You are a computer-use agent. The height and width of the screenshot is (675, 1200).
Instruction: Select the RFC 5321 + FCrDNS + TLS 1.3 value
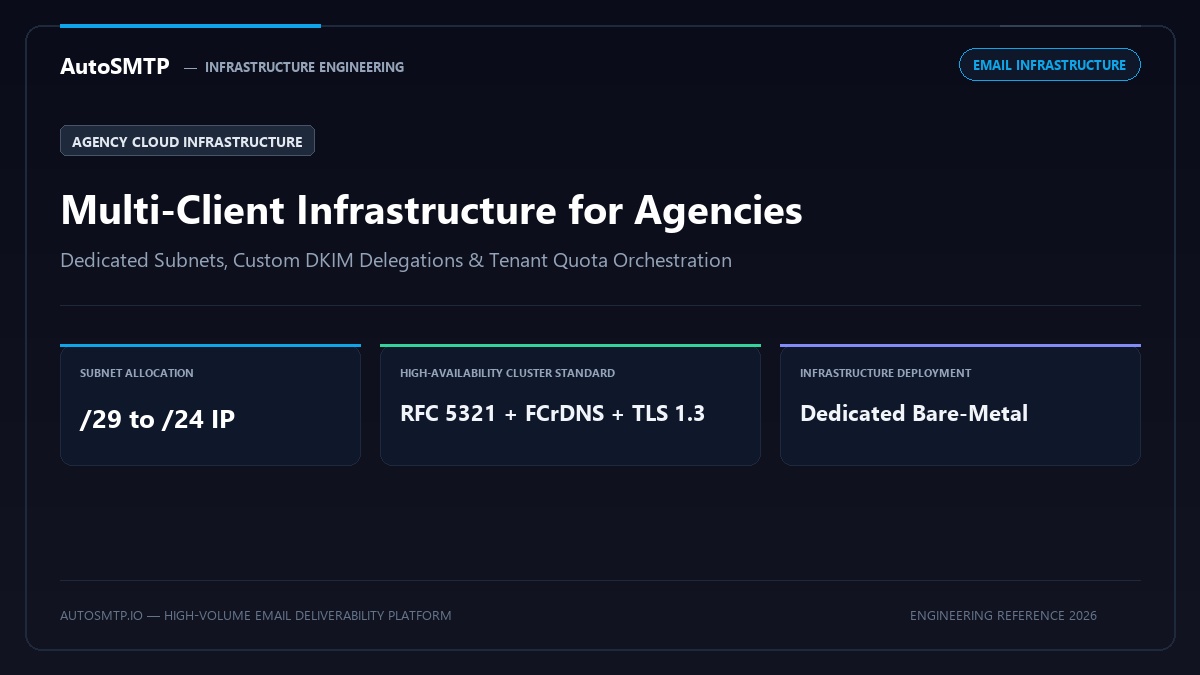pyautogui.click(x=552, y=414)
